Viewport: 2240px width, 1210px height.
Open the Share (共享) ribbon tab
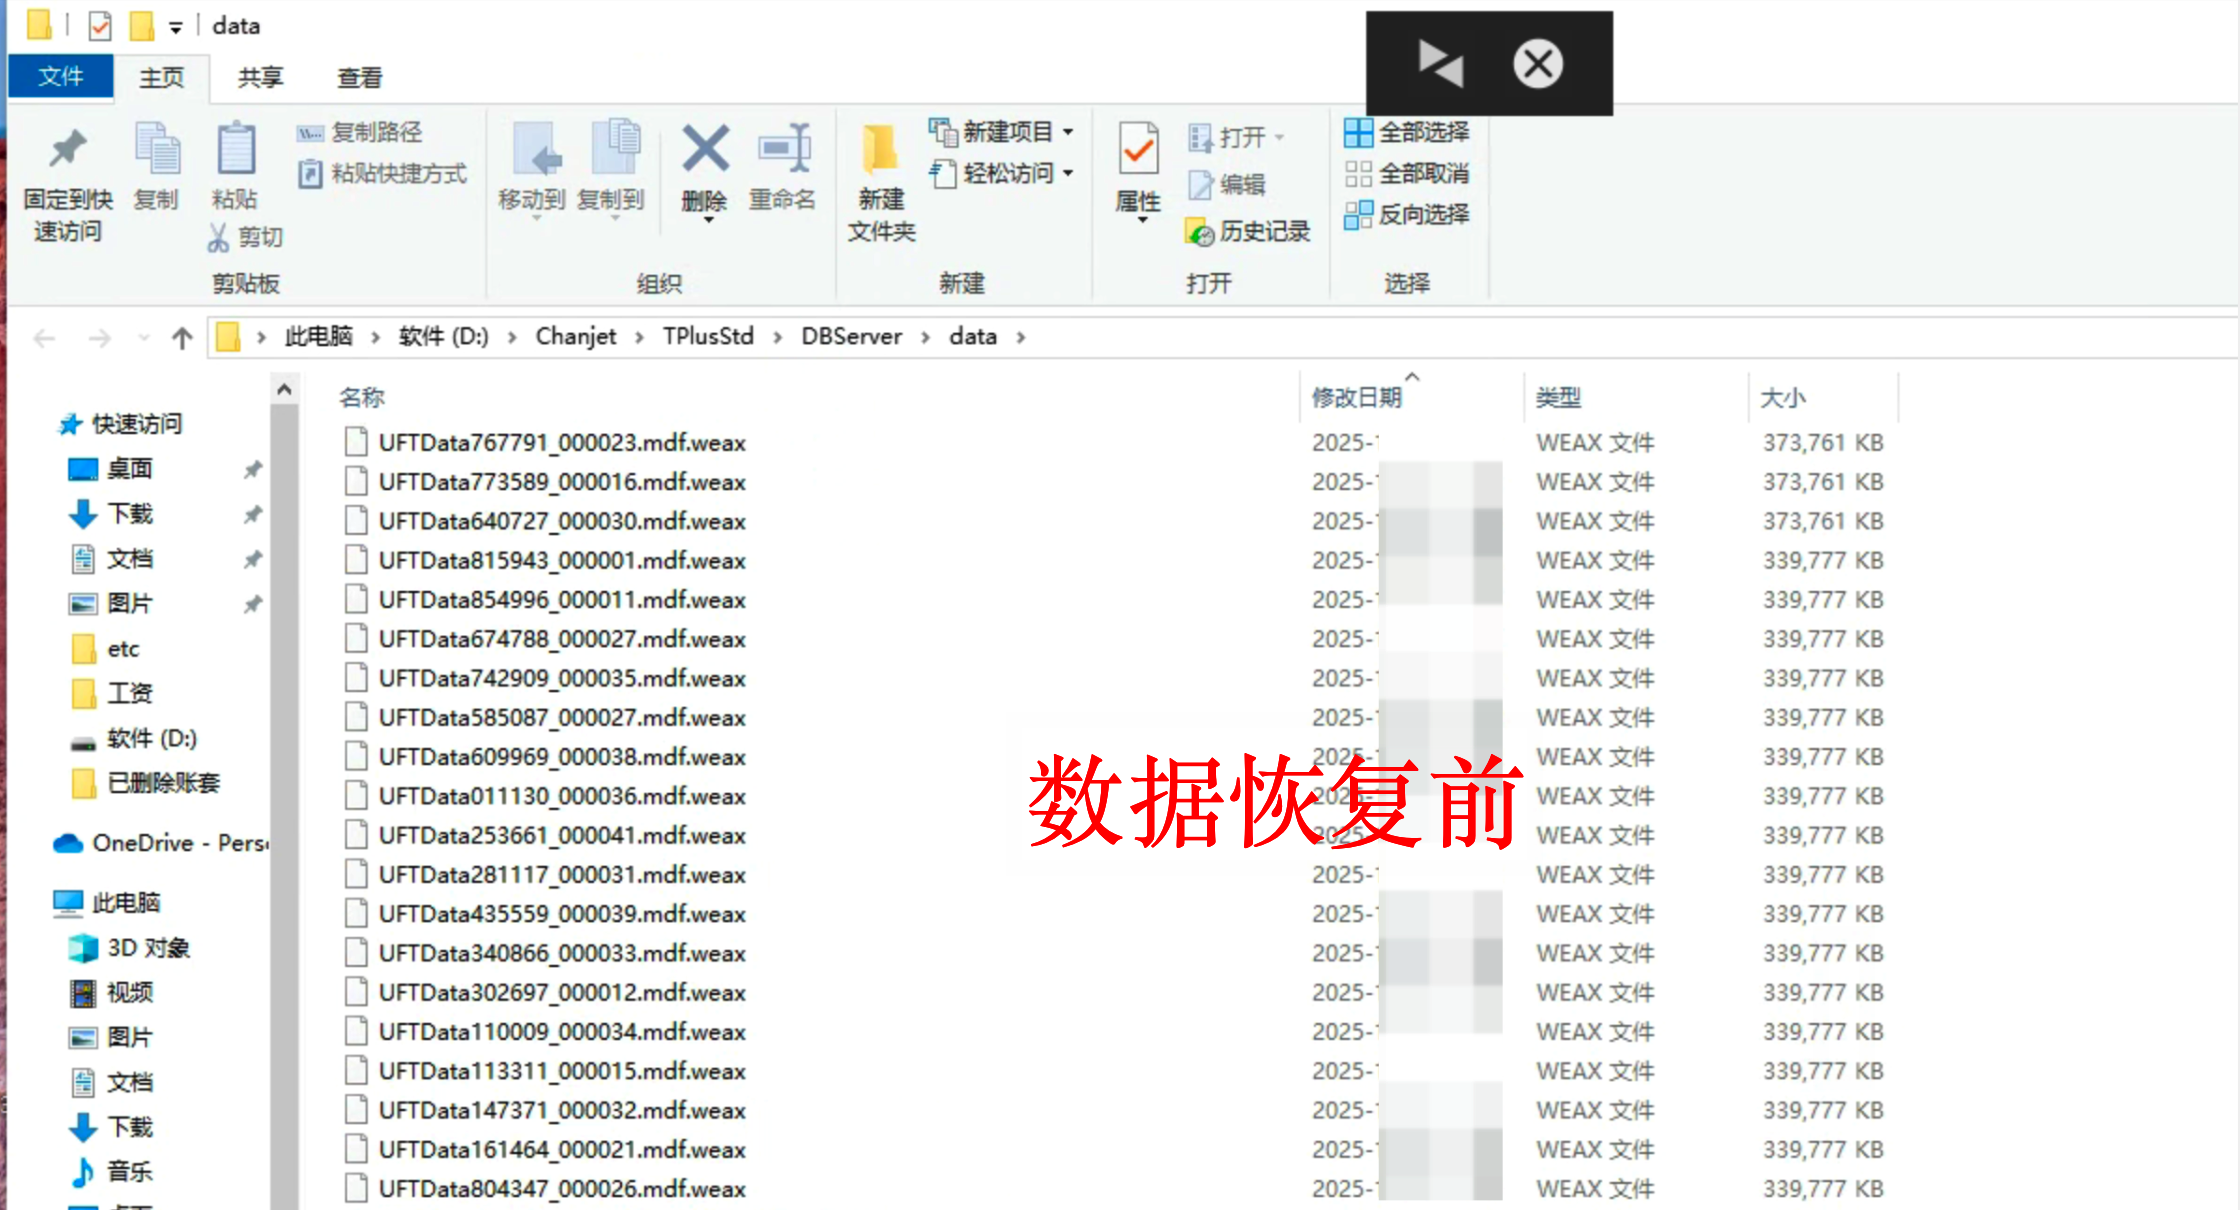coord(260,78)
